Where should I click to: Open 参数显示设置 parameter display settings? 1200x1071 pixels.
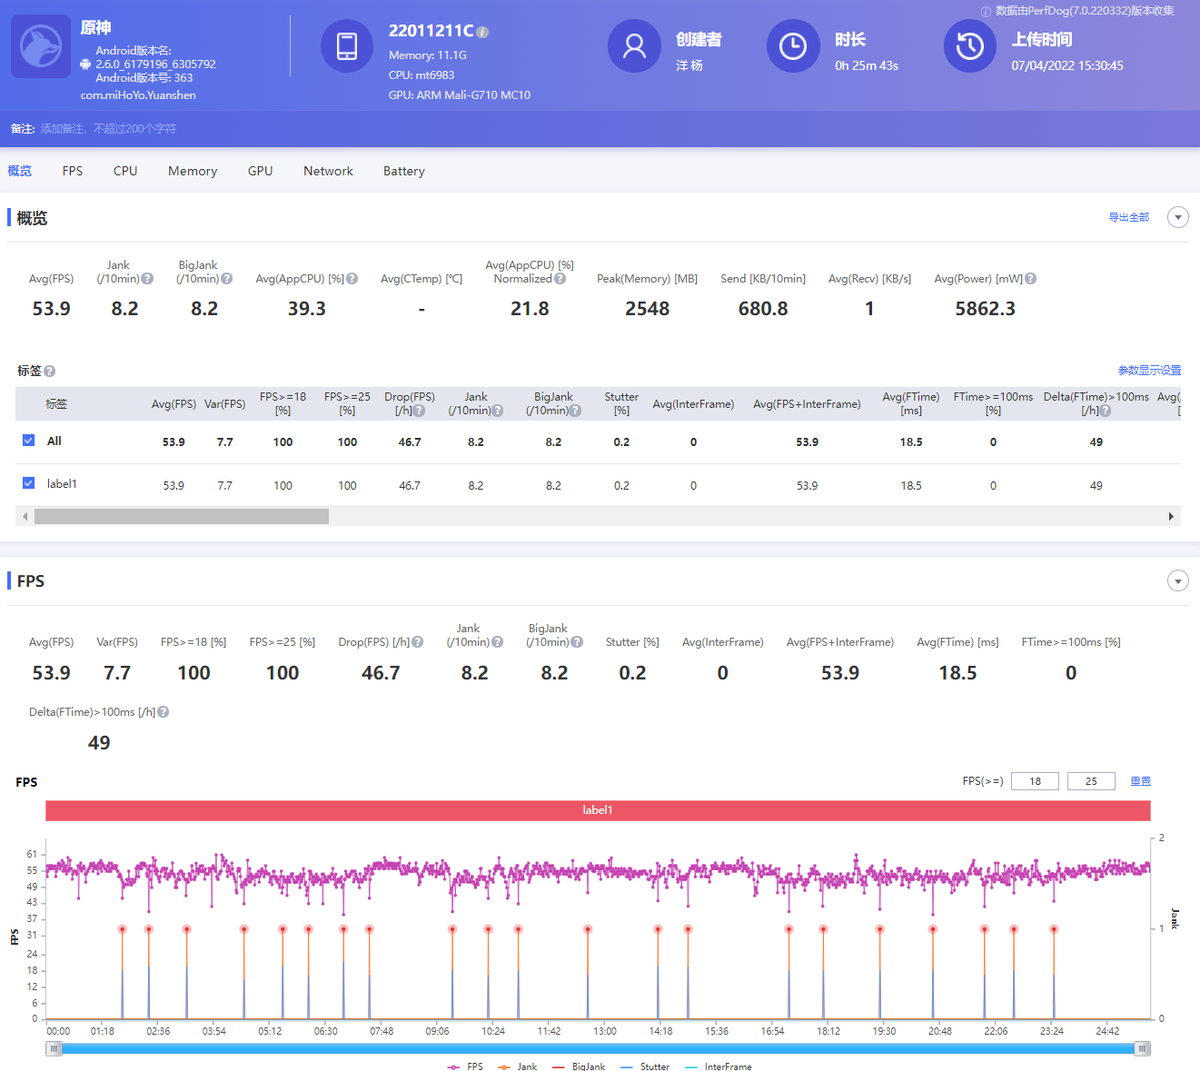(1149, 371)
